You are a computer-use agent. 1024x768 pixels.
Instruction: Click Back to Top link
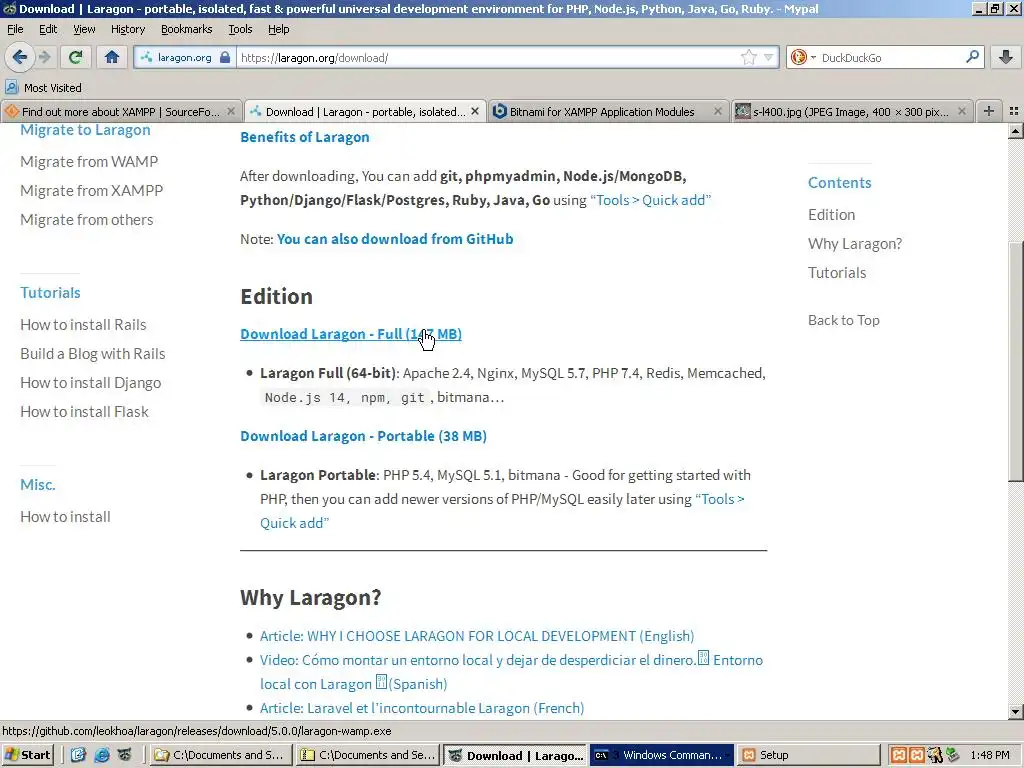click(x=844, y=320)
